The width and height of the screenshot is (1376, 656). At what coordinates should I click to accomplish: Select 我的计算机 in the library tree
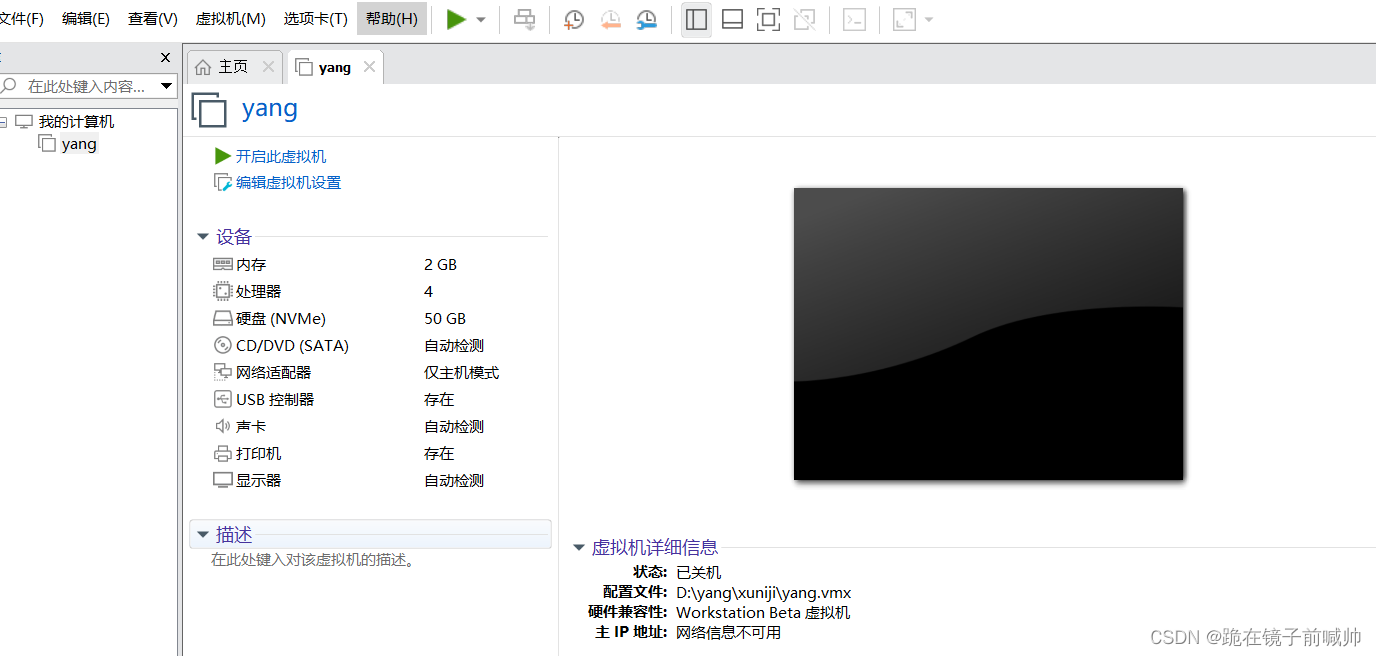tap(76, 122)
